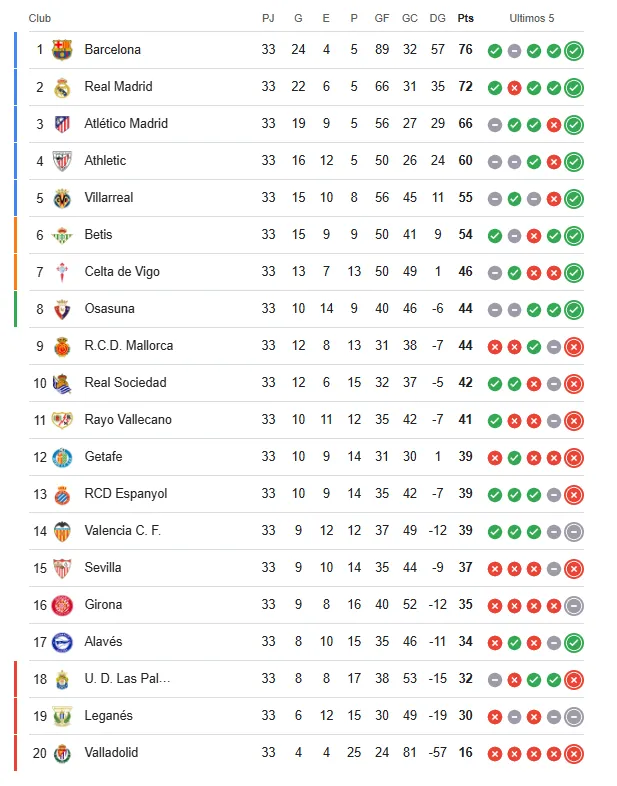Image resolution: width=617 pixels, height=786 pixels.
Task: Click the DG goal difference column header
Action: click(437, 18)
